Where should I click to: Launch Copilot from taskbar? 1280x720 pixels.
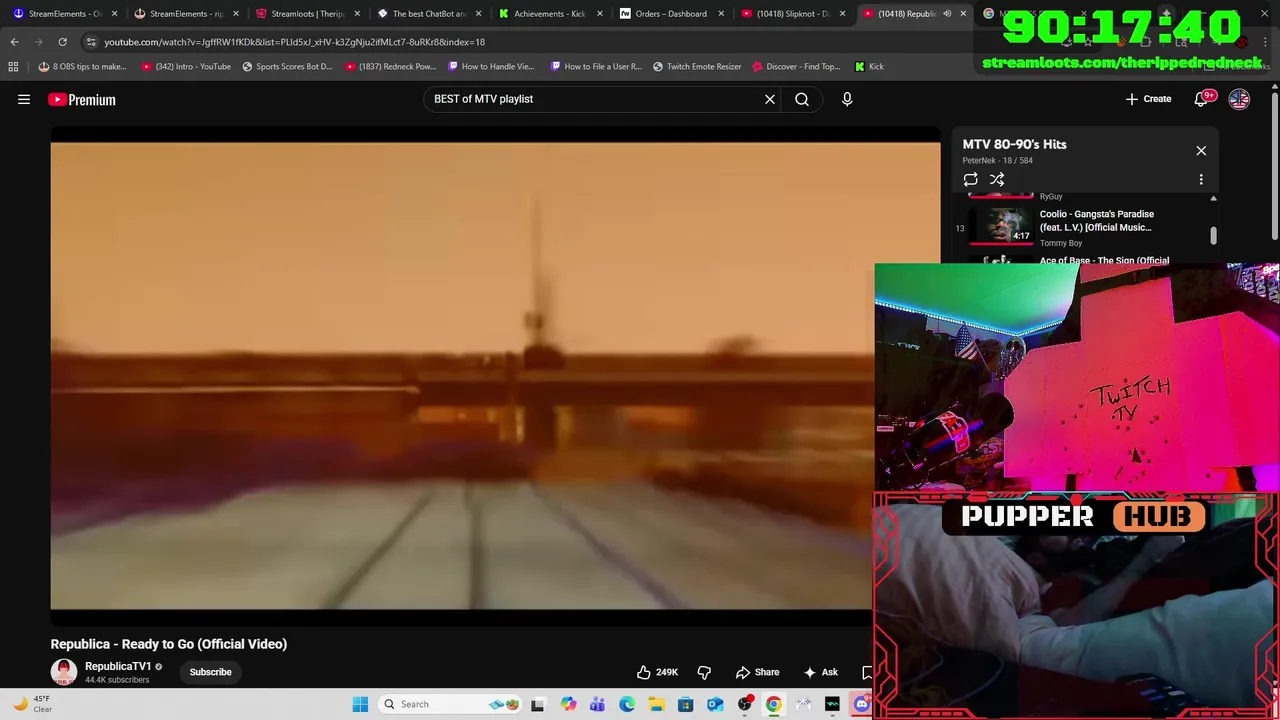(x=569, y=704)
